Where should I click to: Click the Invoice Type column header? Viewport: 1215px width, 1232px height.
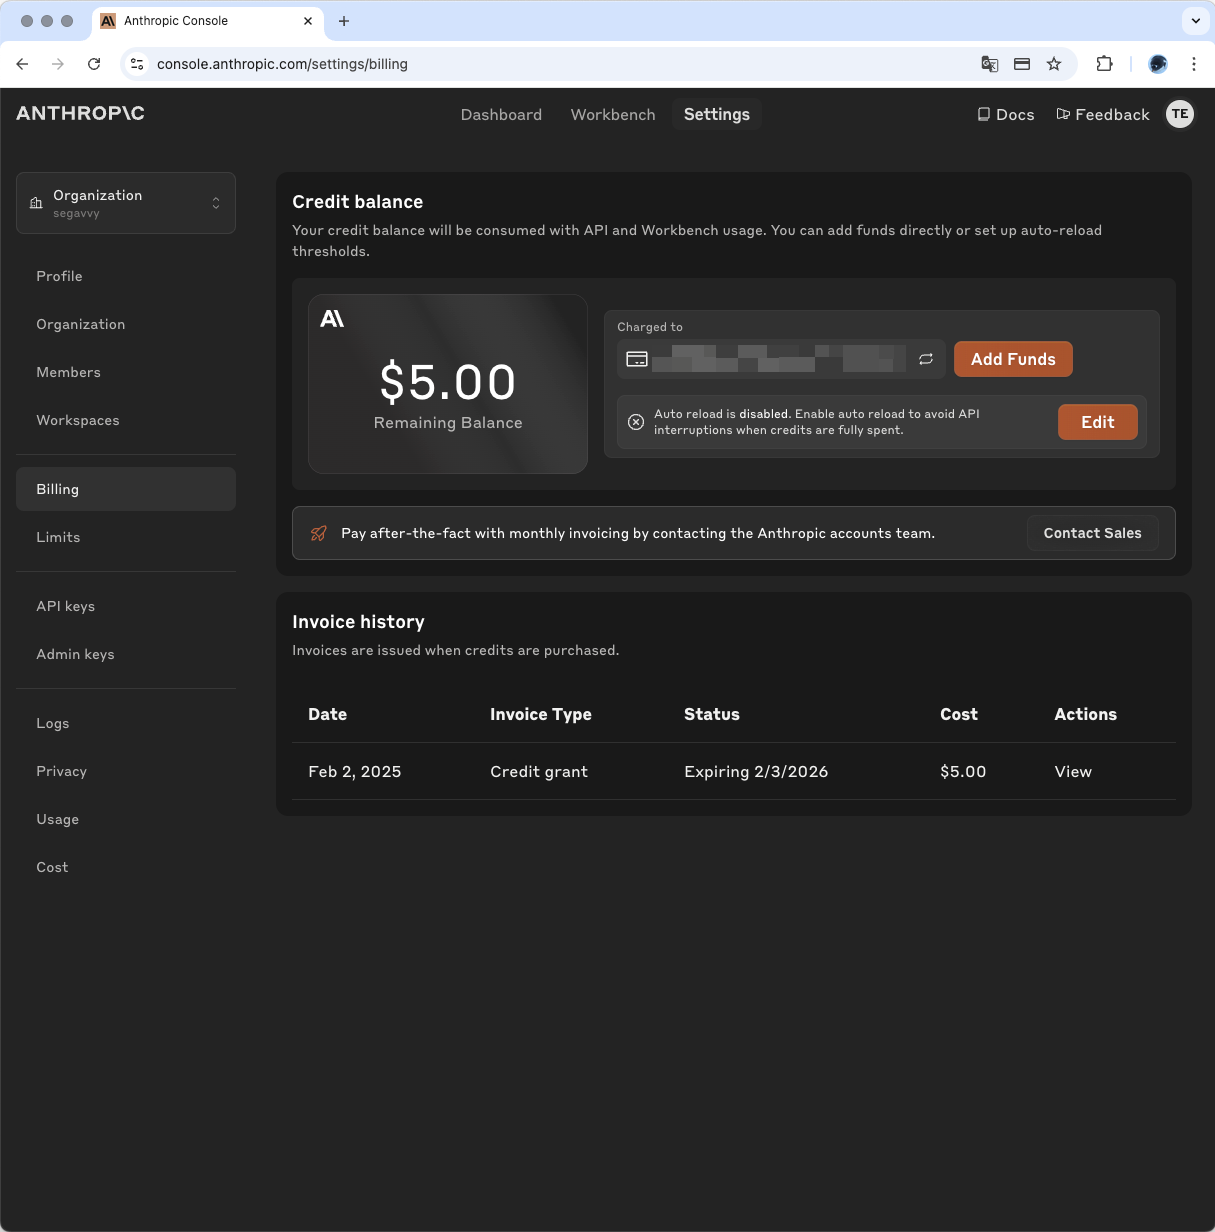[x=541, y=714]
